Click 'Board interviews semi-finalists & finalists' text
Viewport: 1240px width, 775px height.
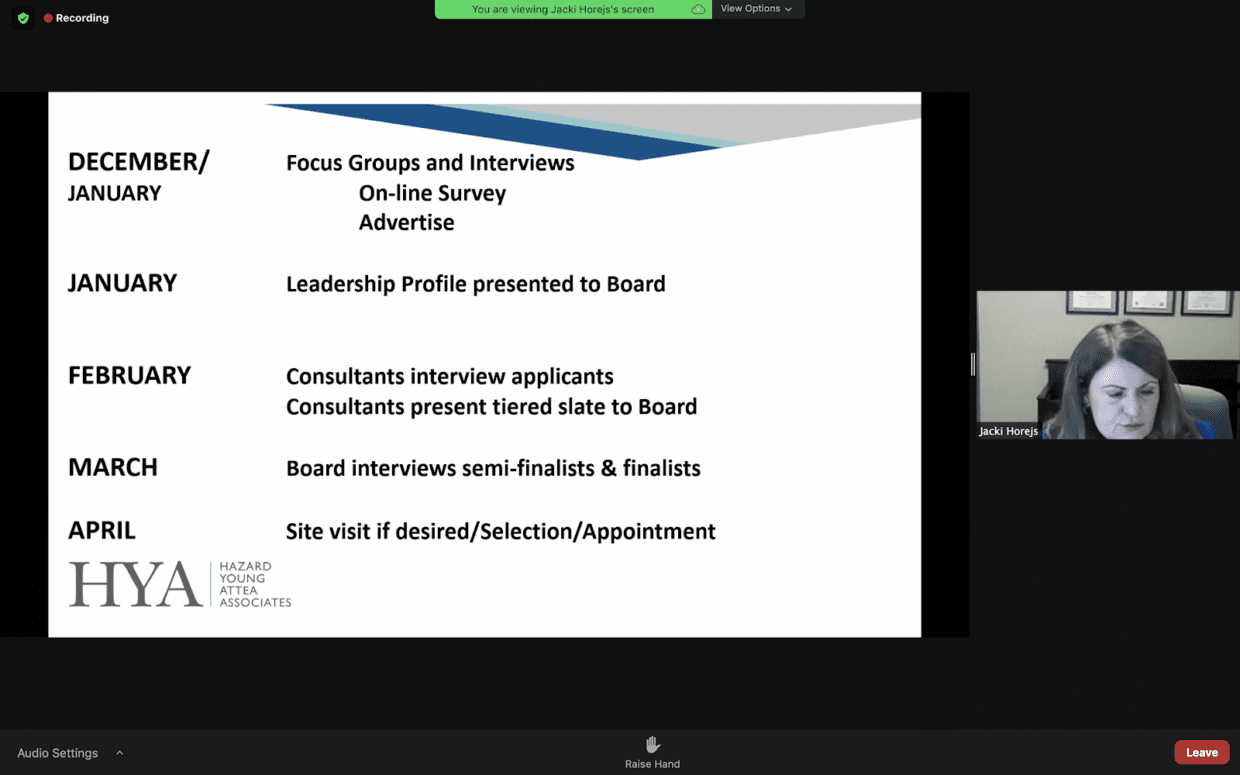tap(493, 468)
